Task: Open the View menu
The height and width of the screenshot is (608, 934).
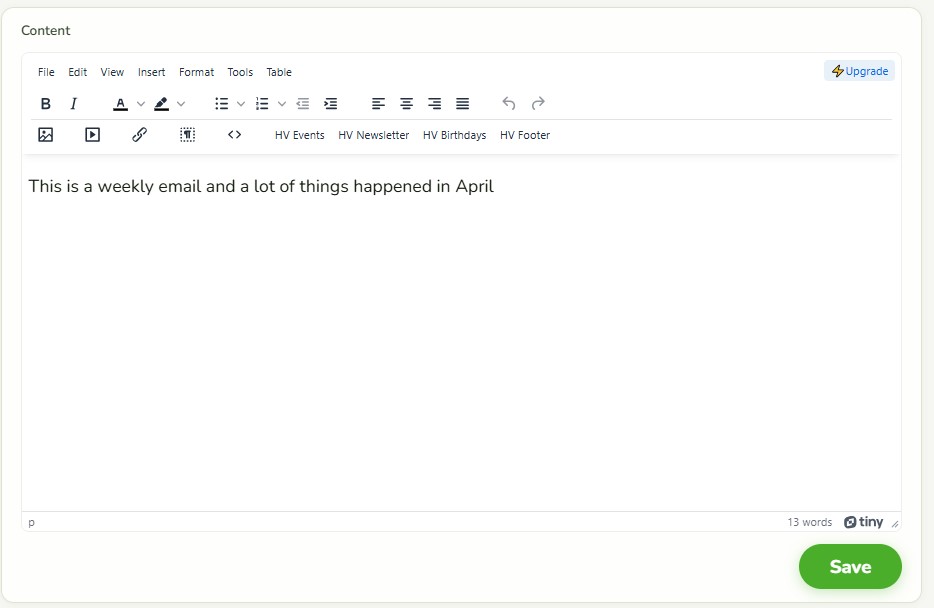Action: [x=112, y=72]
